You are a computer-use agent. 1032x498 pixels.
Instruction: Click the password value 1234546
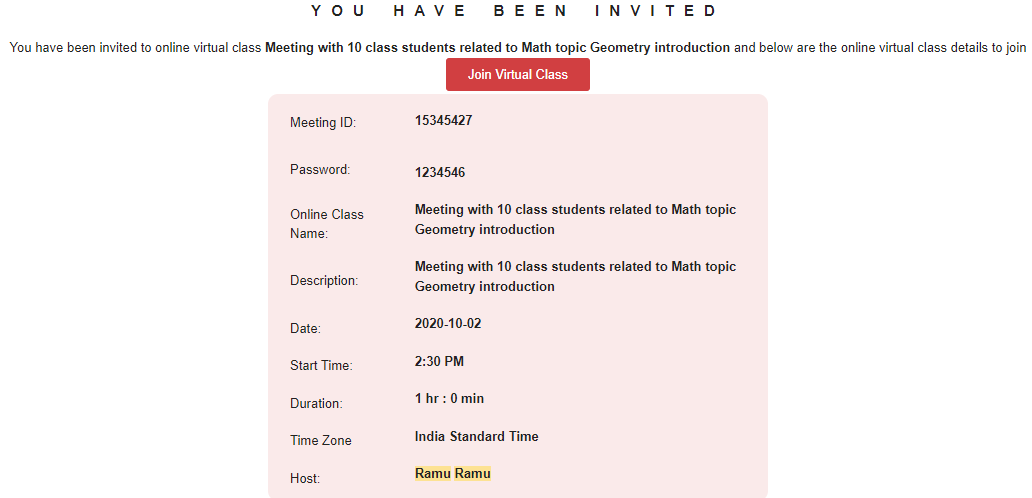440,173
